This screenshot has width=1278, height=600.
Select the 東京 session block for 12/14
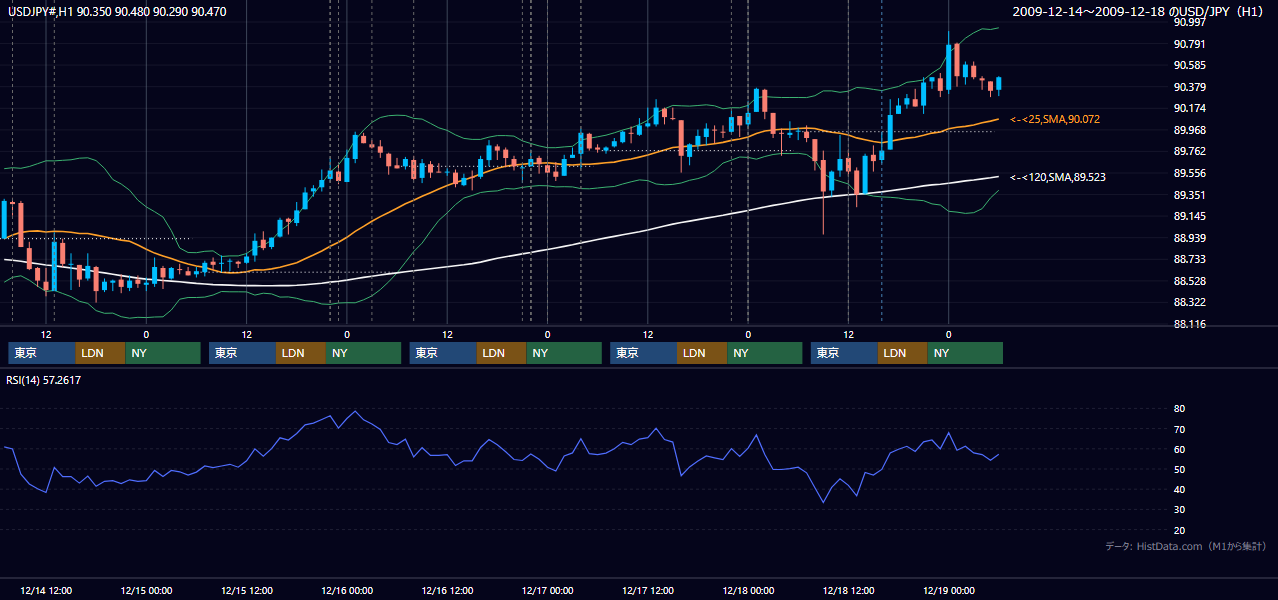pyautogui.click(x=42, y=353)
